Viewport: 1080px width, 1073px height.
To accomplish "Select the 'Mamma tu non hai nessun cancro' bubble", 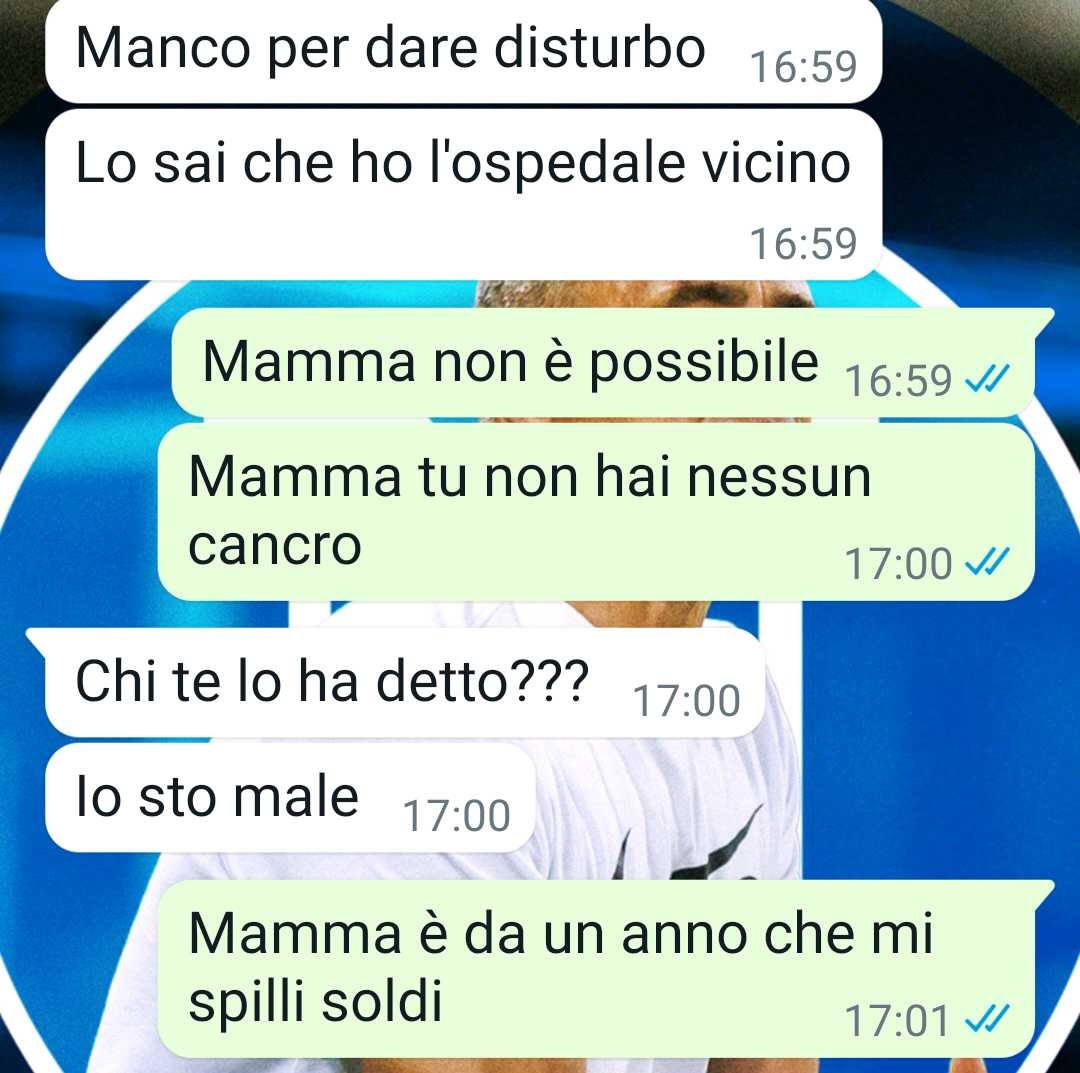I will pyautogui.click(x=596, y=512).
